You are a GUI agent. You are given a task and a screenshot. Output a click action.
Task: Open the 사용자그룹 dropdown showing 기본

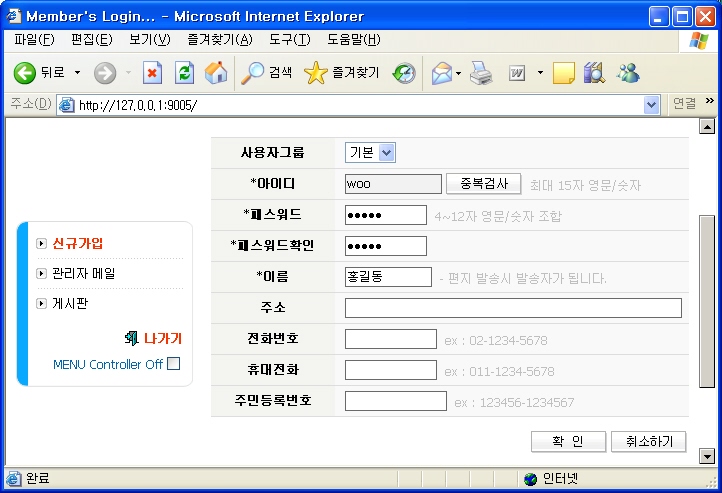[371, 152]
